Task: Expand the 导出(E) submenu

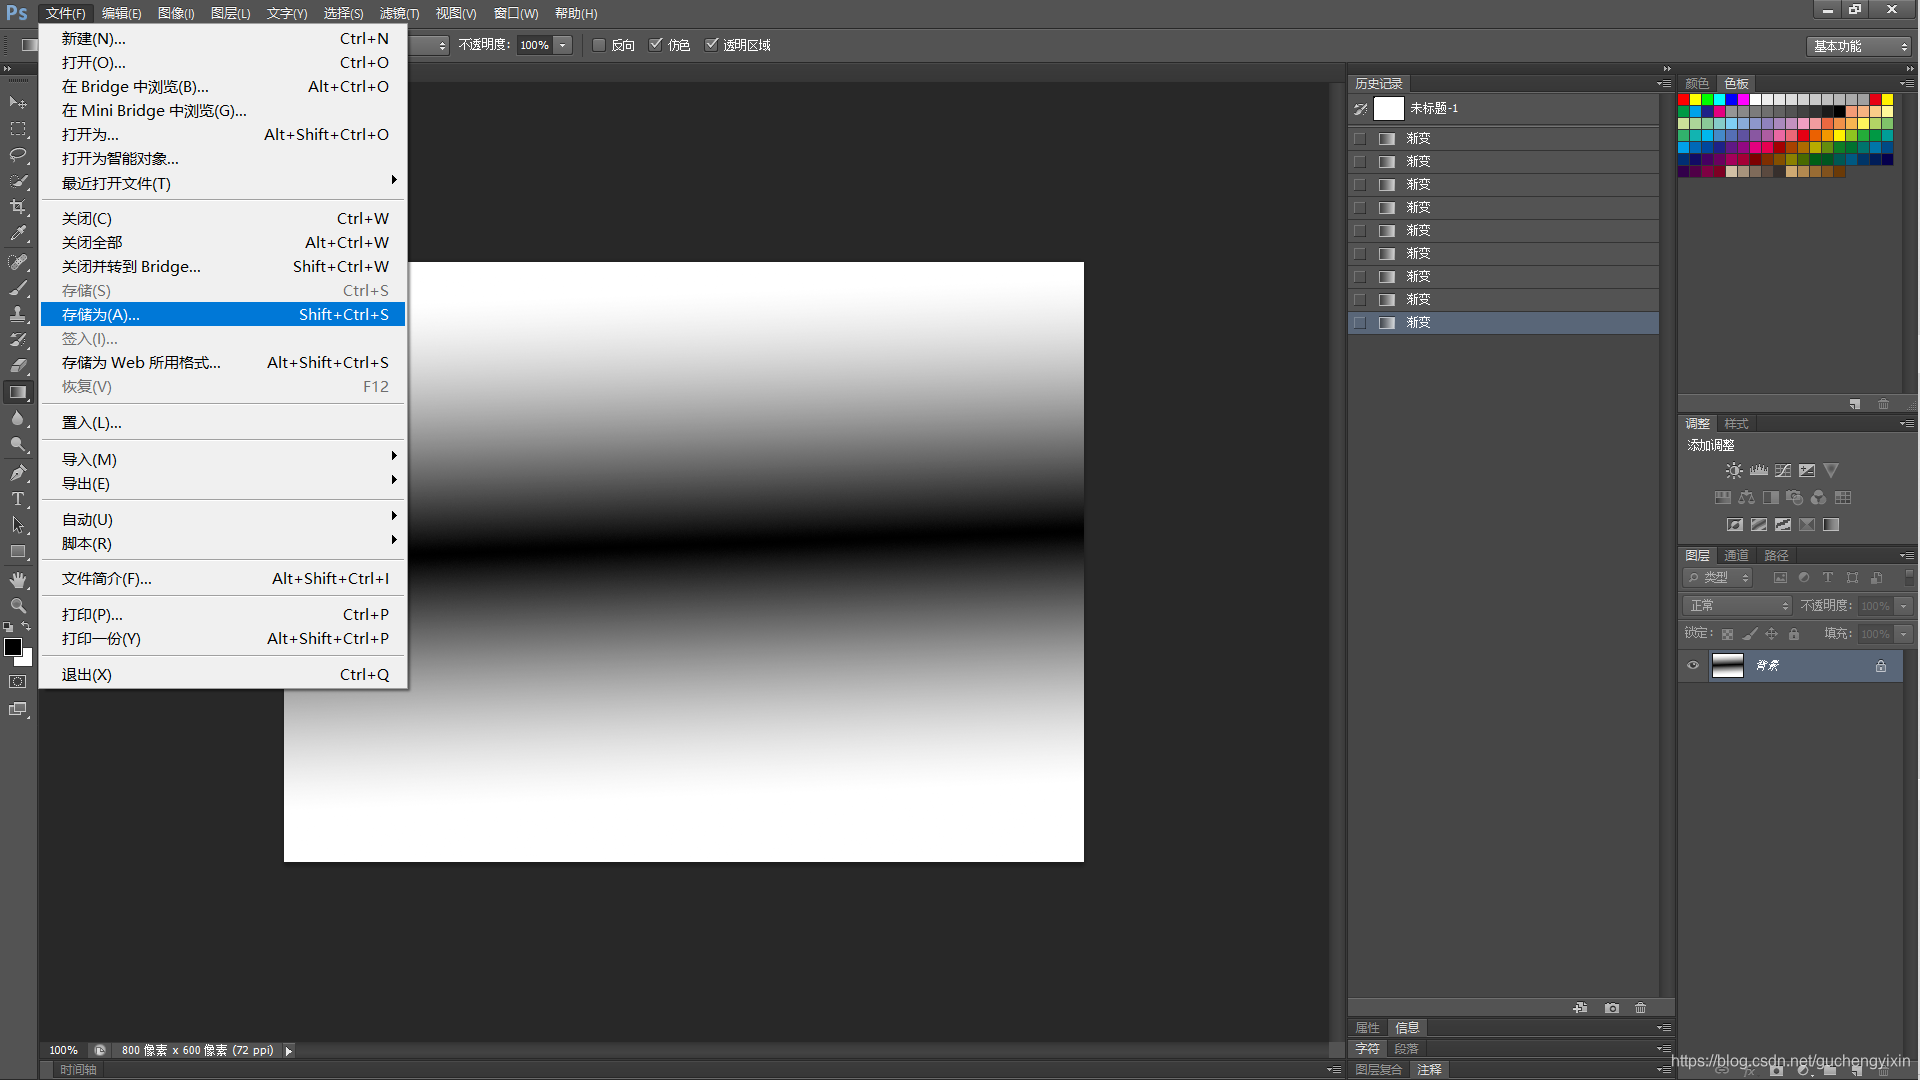Action: (x=223, y=483)
